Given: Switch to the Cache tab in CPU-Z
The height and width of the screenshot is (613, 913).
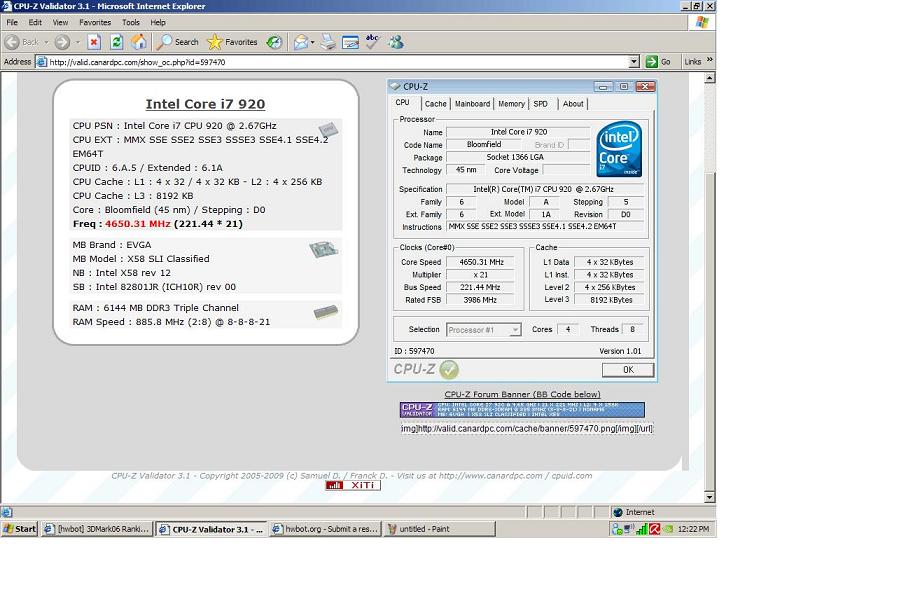Looking at the screenshot, I should pyautogui.click(x=436, y=104).
